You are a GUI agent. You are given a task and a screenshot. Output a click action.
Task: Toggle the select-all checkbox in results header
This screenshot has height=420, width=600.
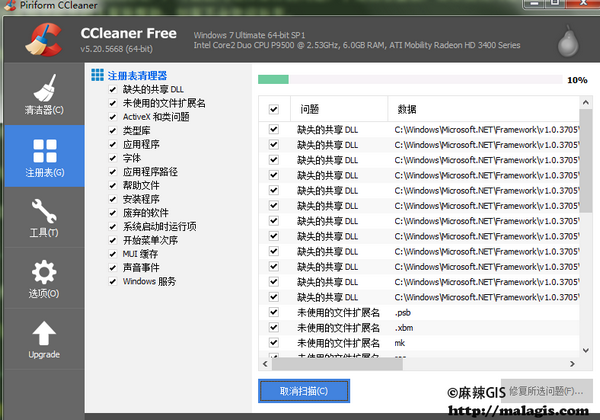[x=274, y=109]
